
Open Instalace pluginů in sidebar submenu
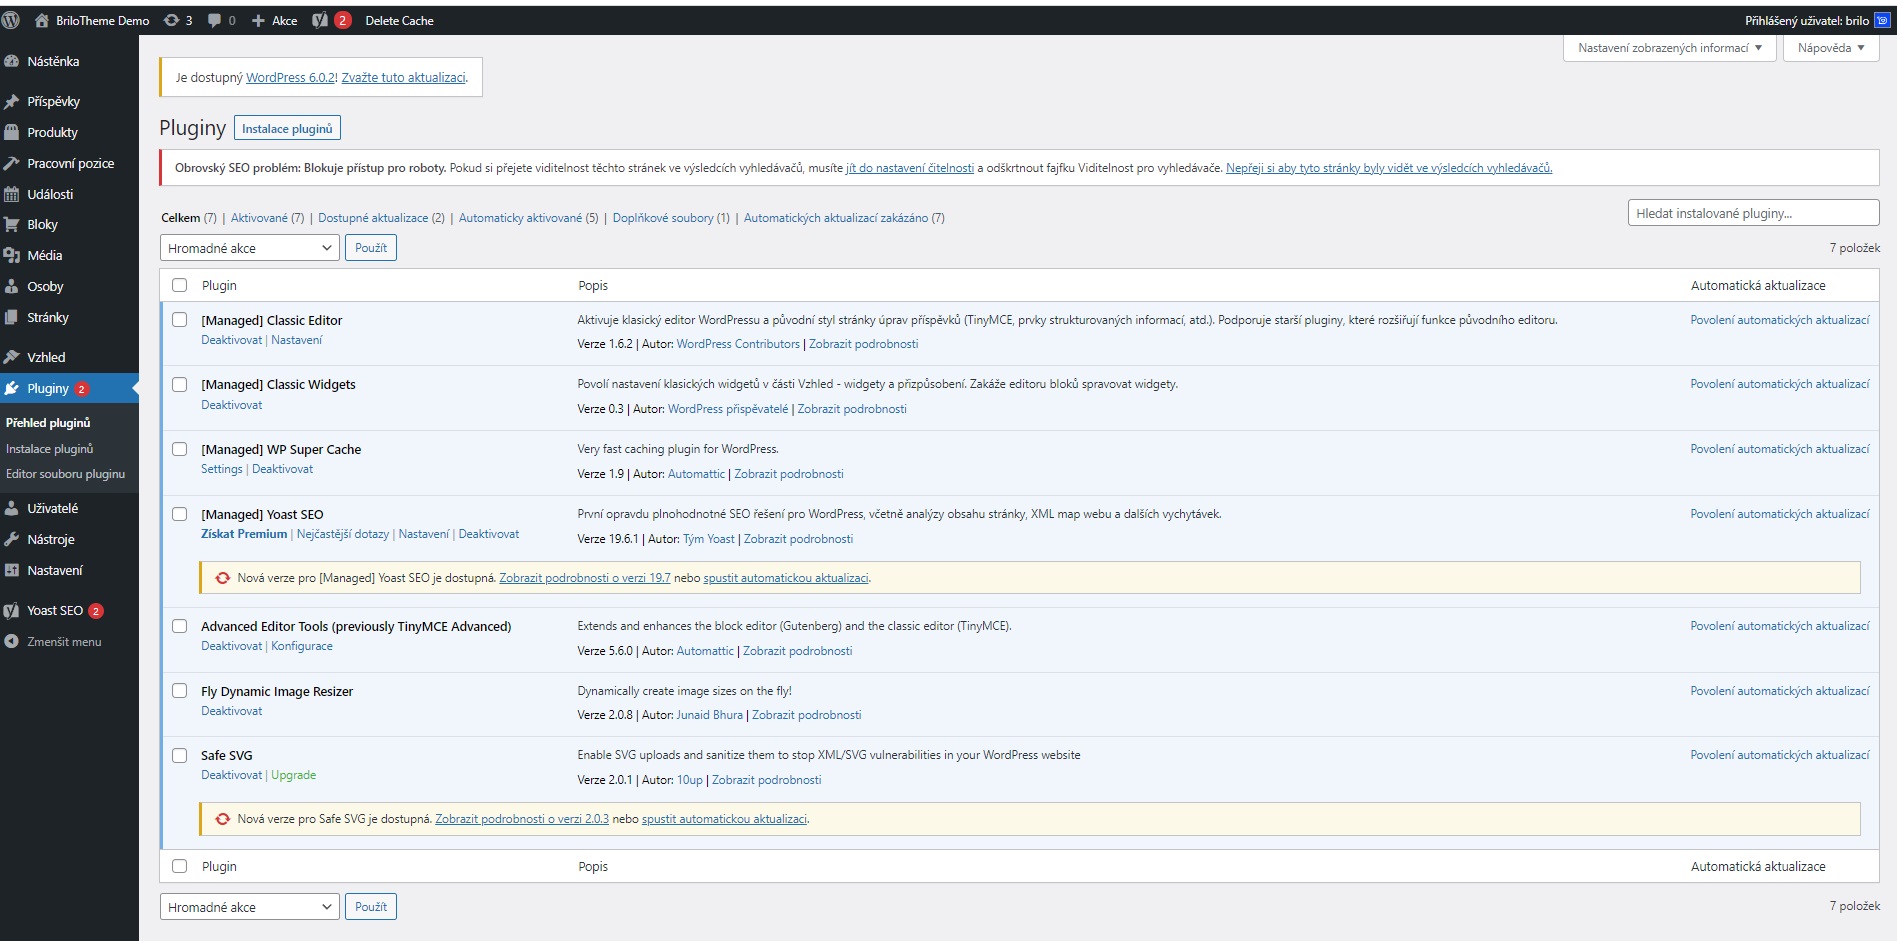coord(49,449)
